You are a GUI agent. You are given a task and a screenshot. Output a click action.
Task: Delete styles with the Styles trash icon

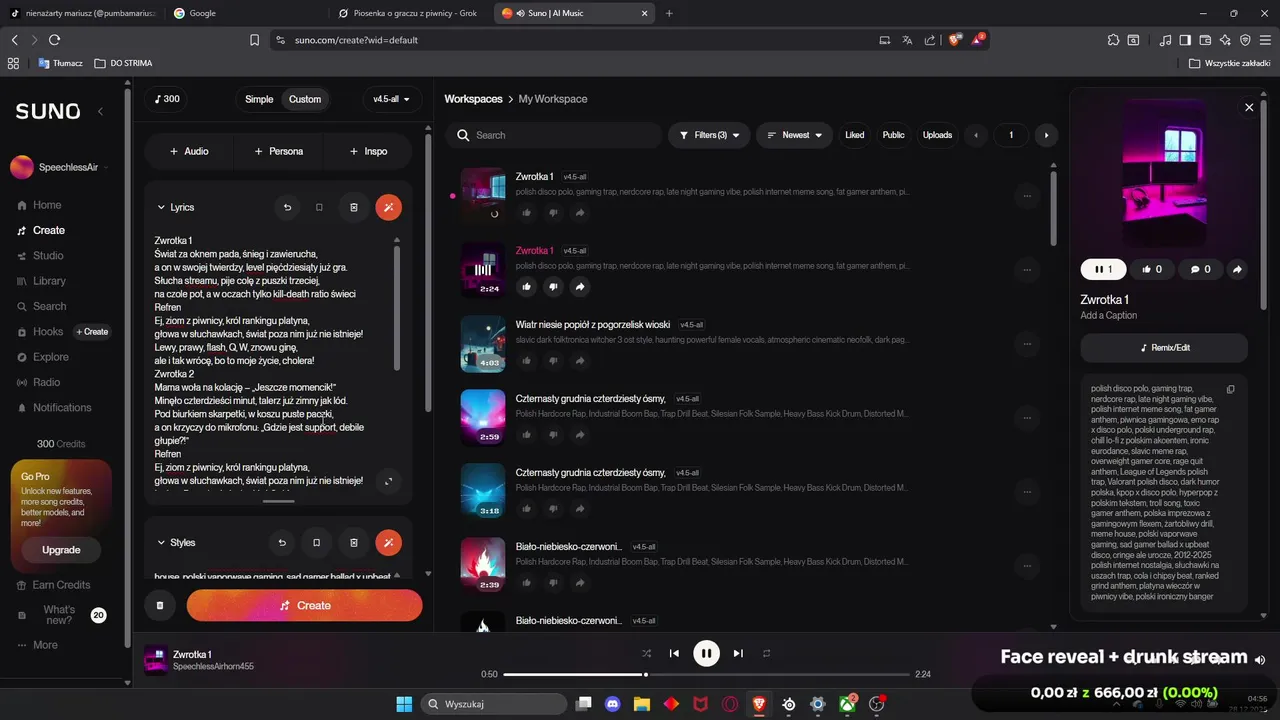[x=354, y=542]
